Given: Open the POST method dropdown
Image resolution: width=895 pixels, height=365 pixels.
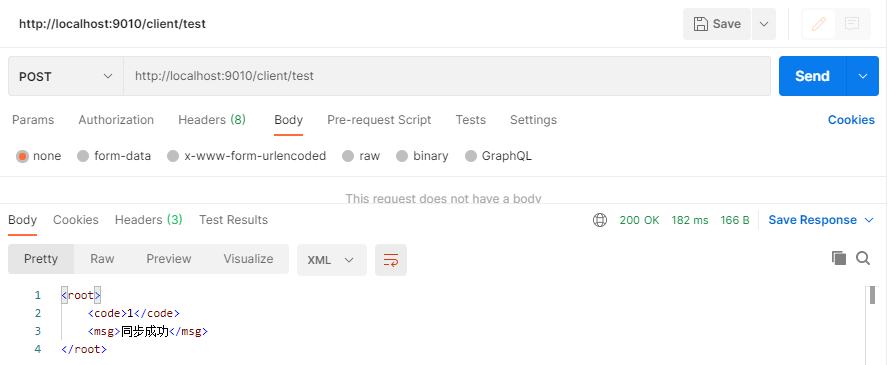Looking at the screenshot, I should pos(66,76).
